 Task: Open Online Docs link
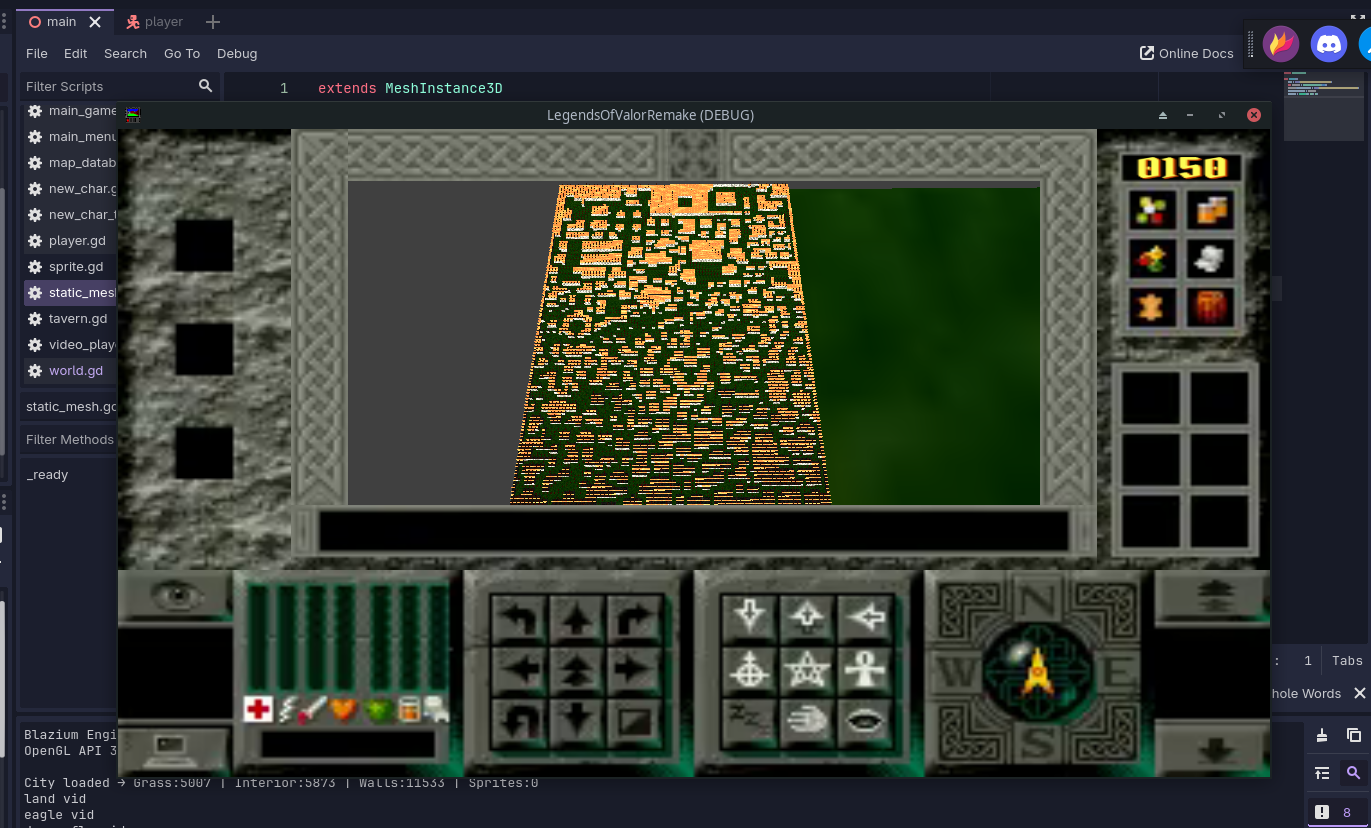pyautogui.click(x=1186, y=53)
